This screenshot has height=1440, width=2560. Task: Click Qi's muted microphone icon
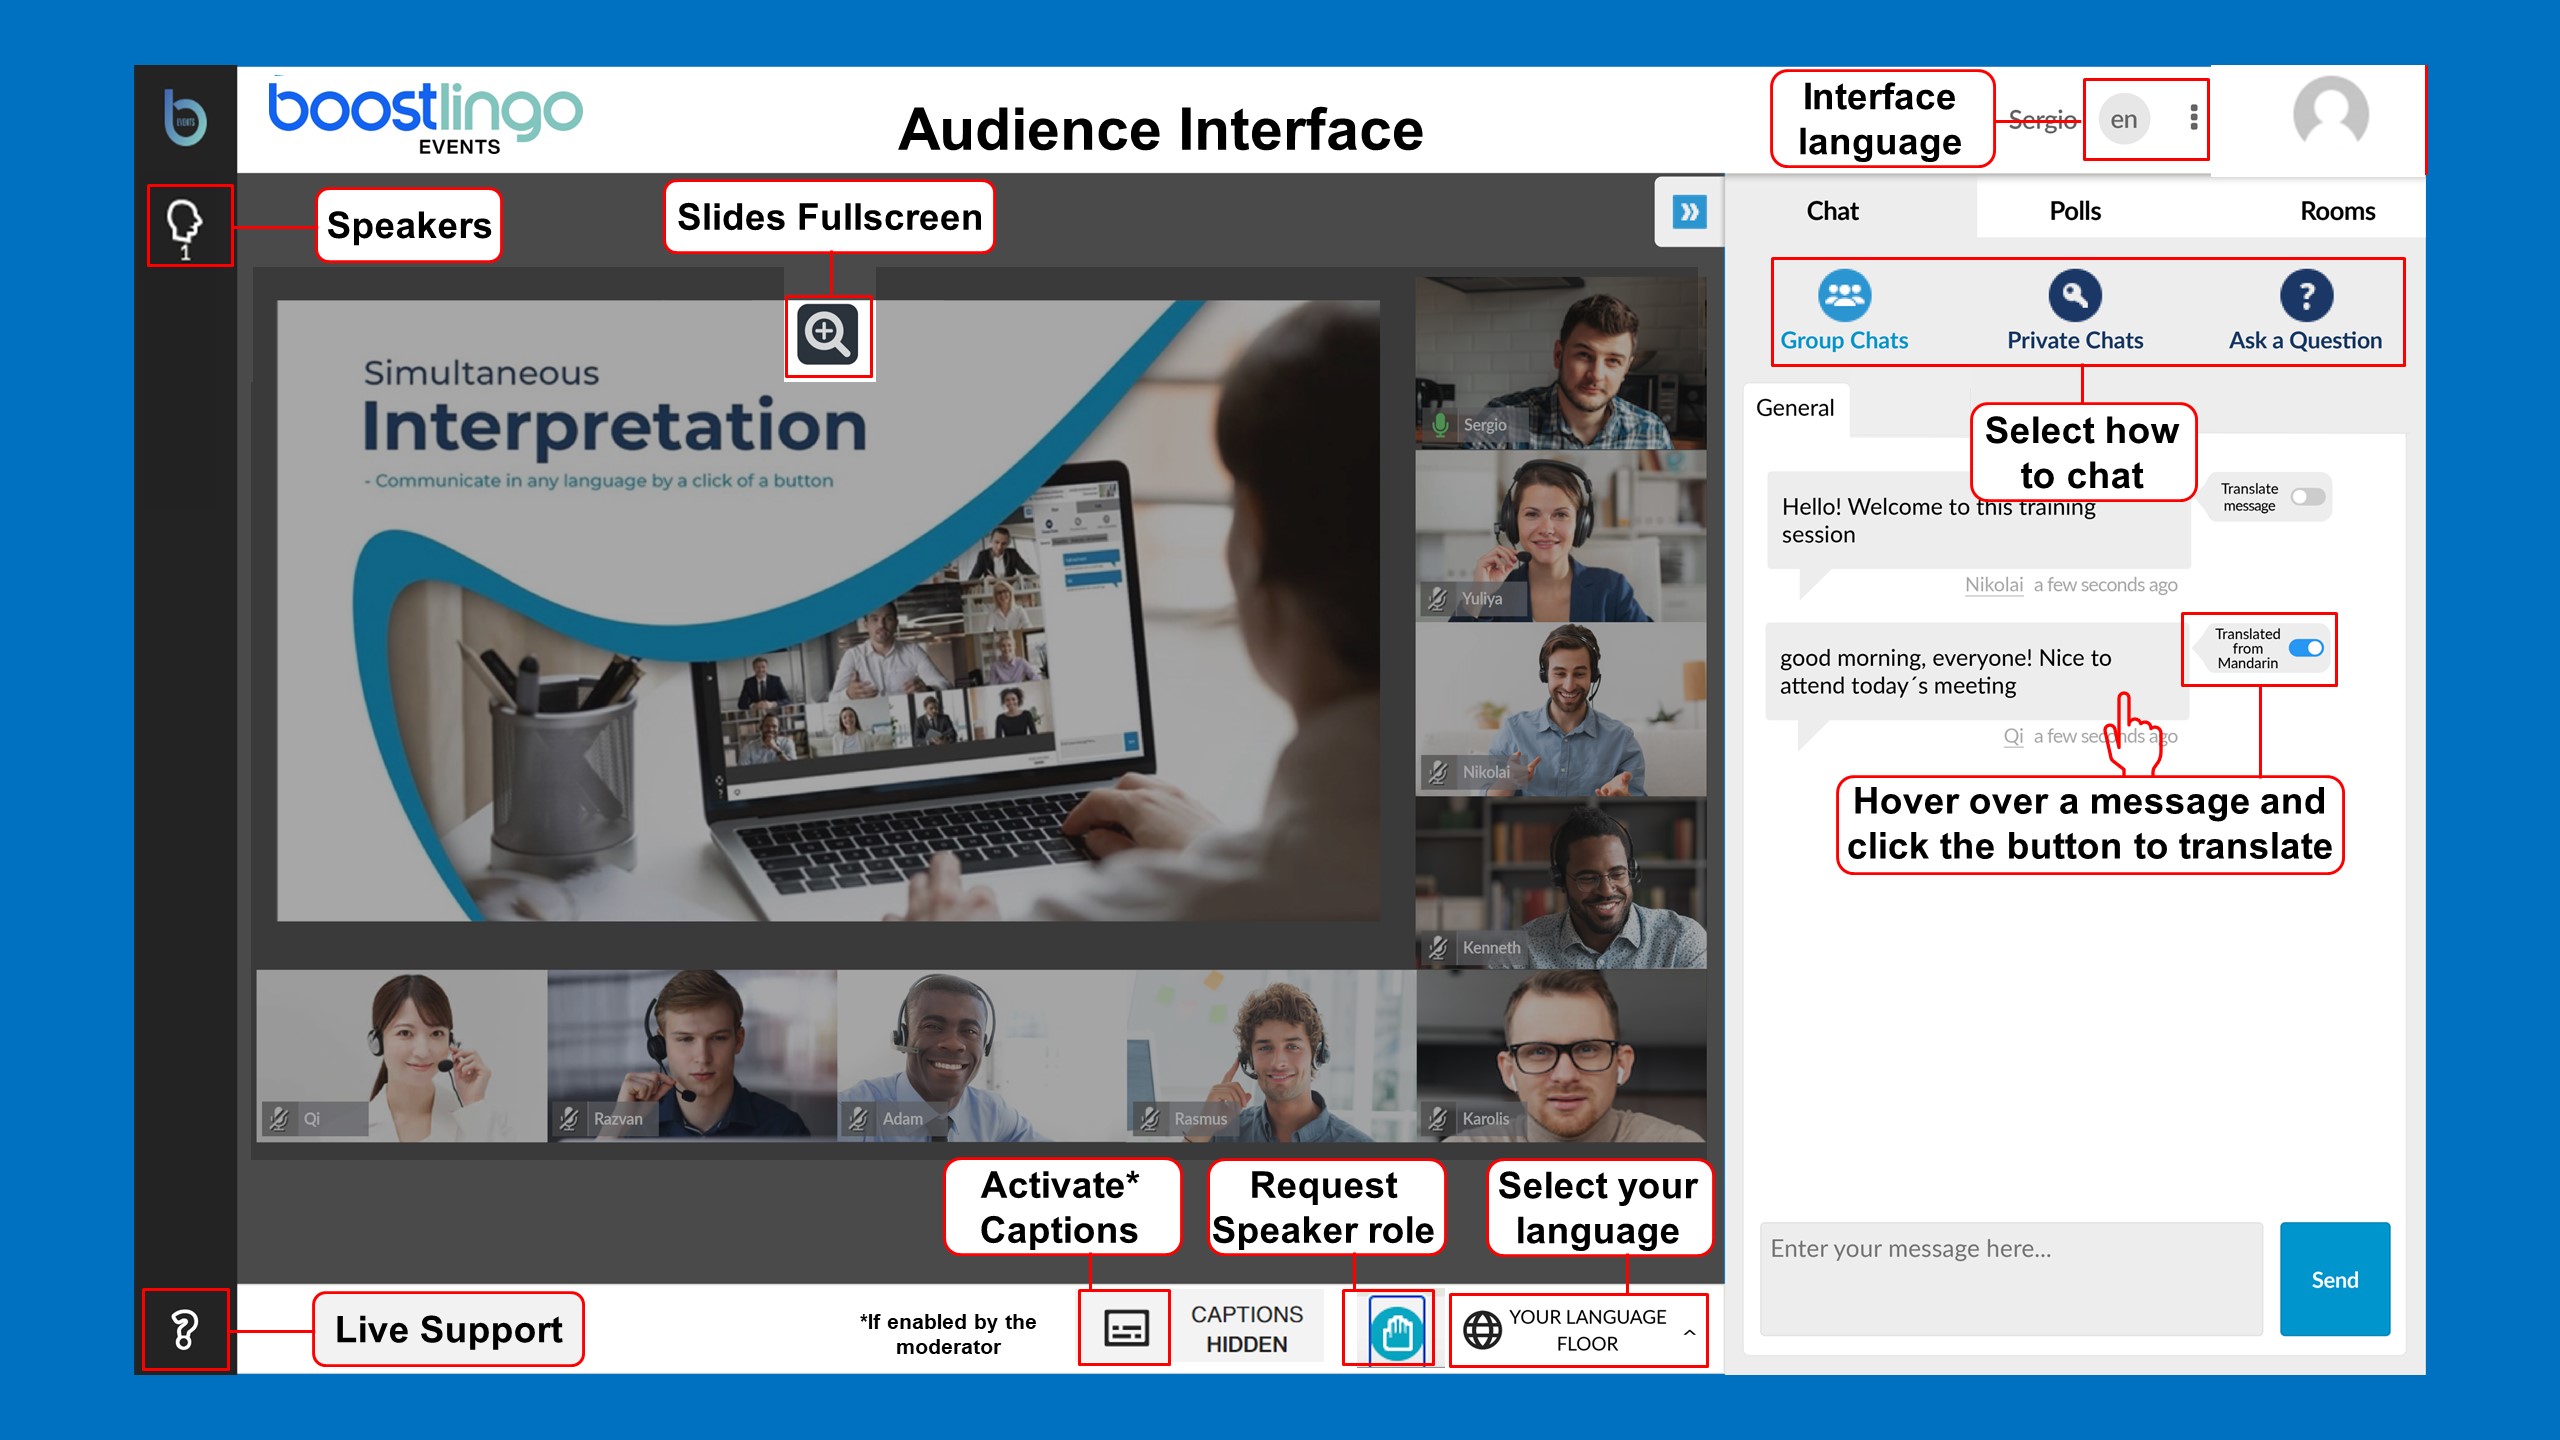coord(279,1118)
